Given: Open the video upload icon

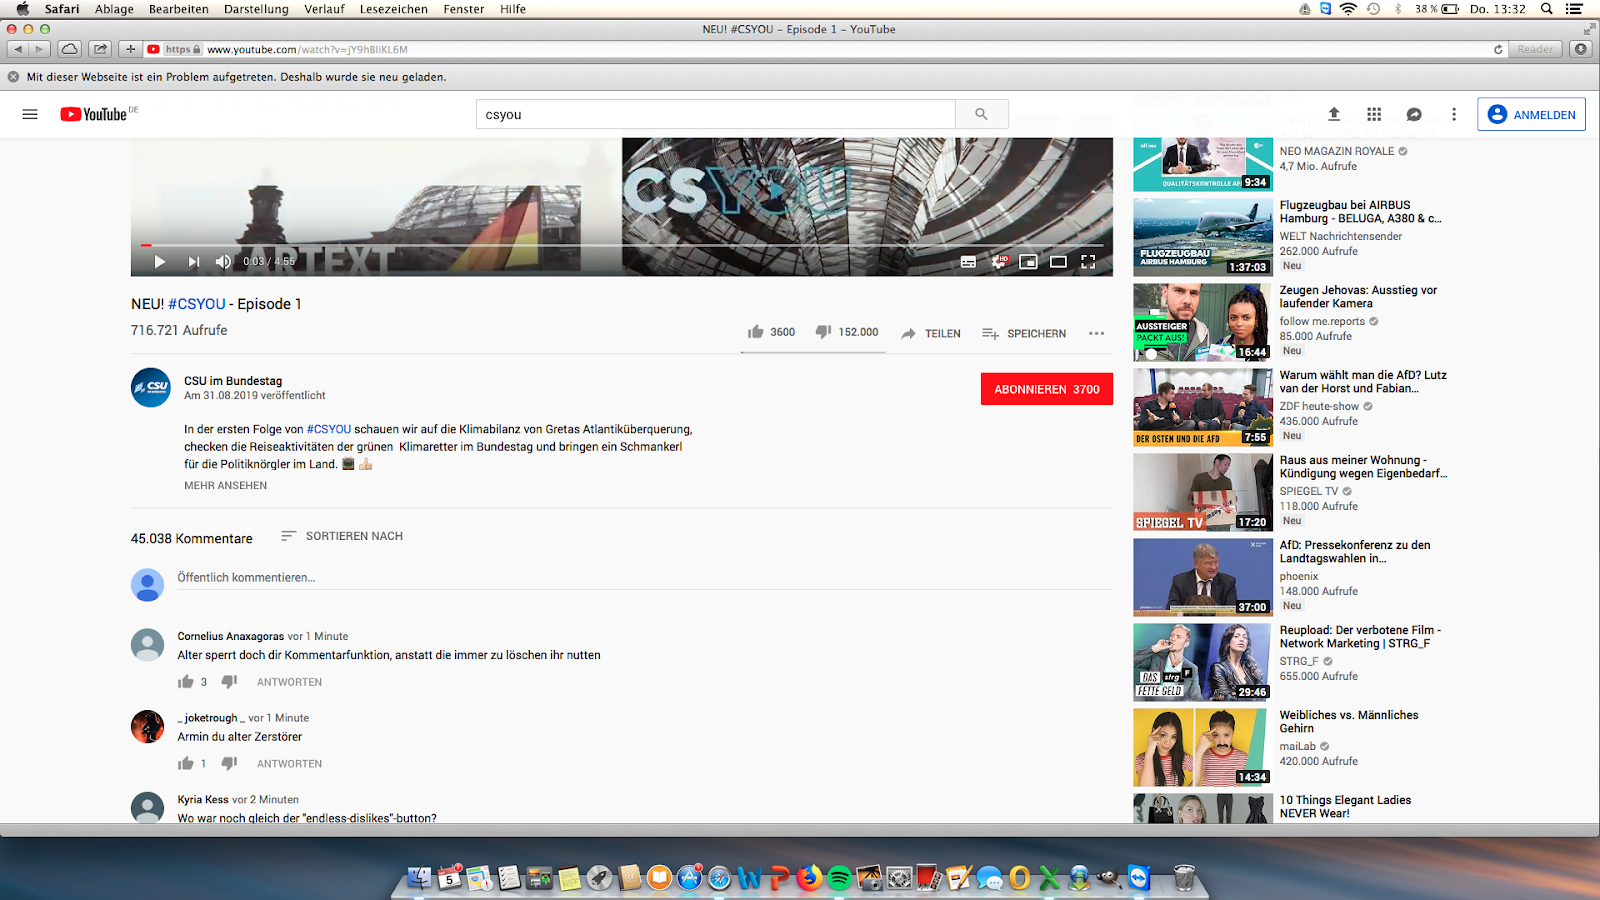Looking at the screenshot, I should 1334,114.
